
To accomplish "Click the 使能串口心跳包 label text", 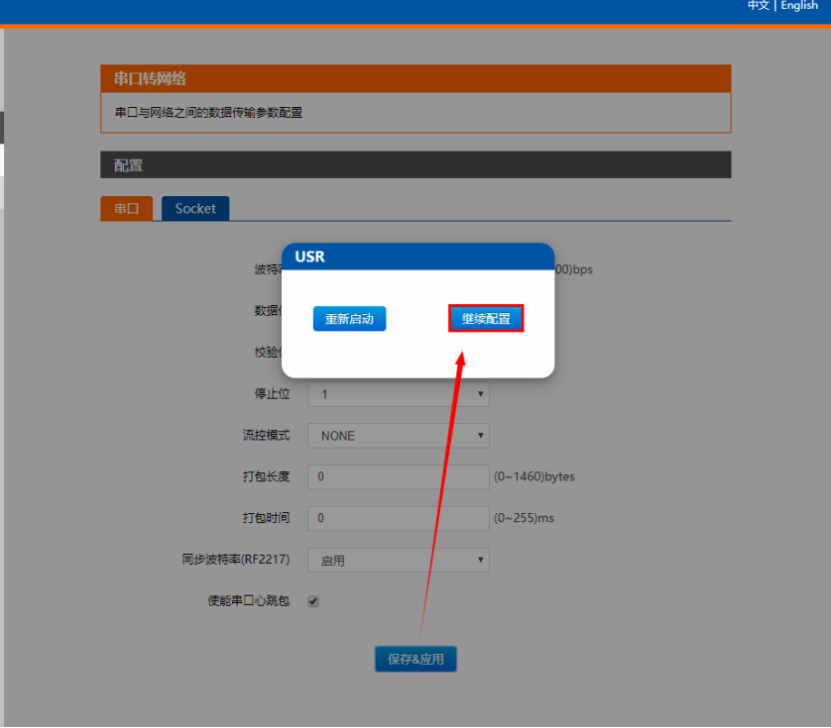I will 248,601.
